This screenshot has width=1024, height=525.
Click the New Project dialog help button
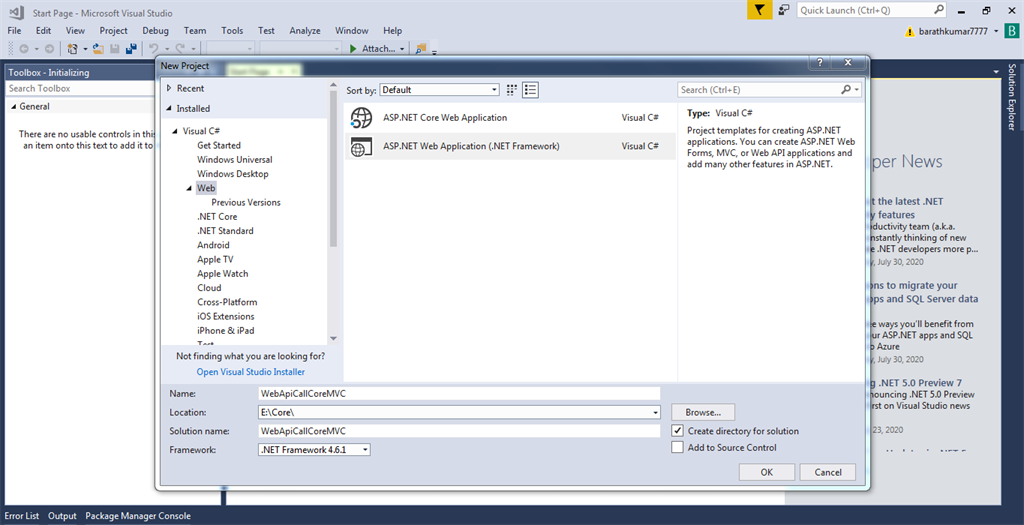pos(820,63)
